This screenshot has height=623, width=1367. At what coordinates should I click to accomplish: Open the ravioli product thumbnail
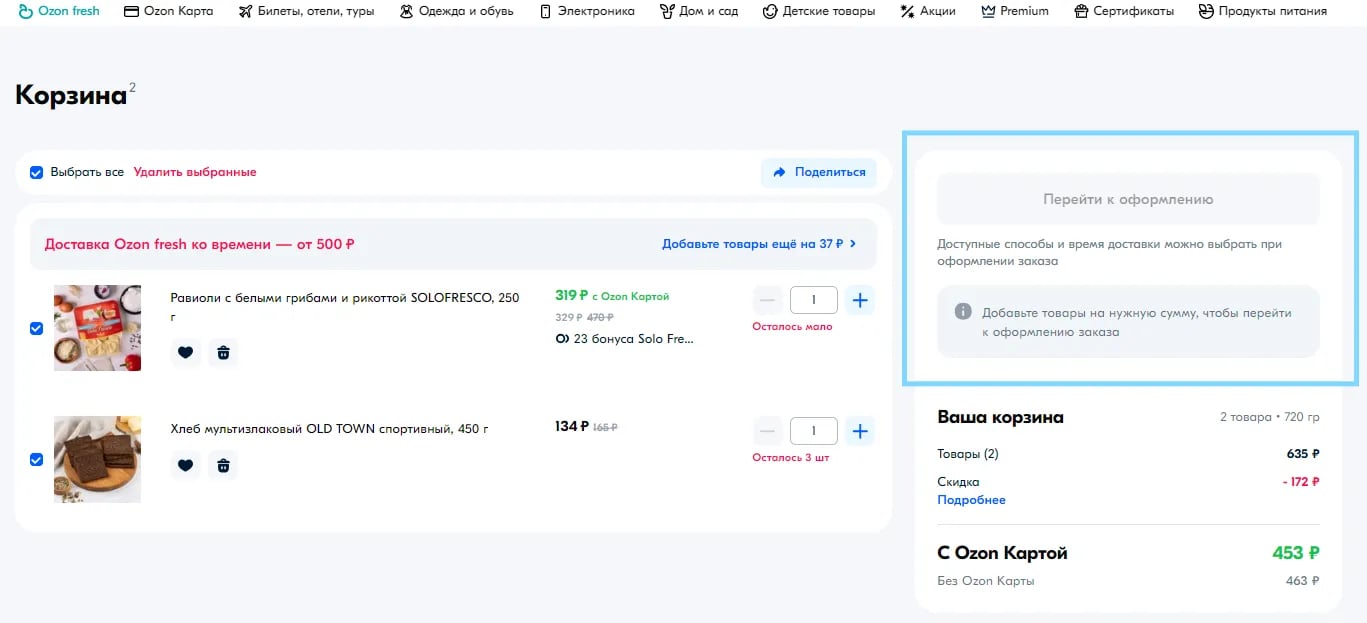coord(97,328)
